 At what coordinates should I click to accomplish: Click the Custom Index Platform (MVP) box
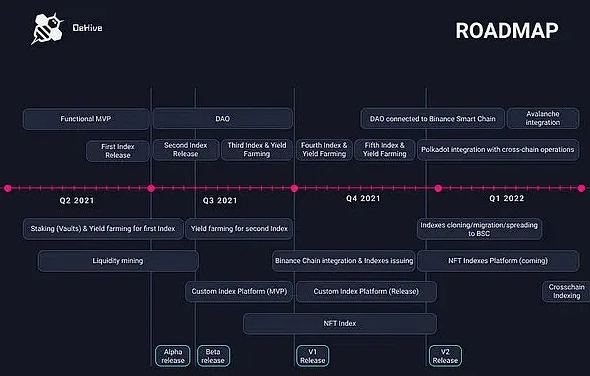[239, 291]
